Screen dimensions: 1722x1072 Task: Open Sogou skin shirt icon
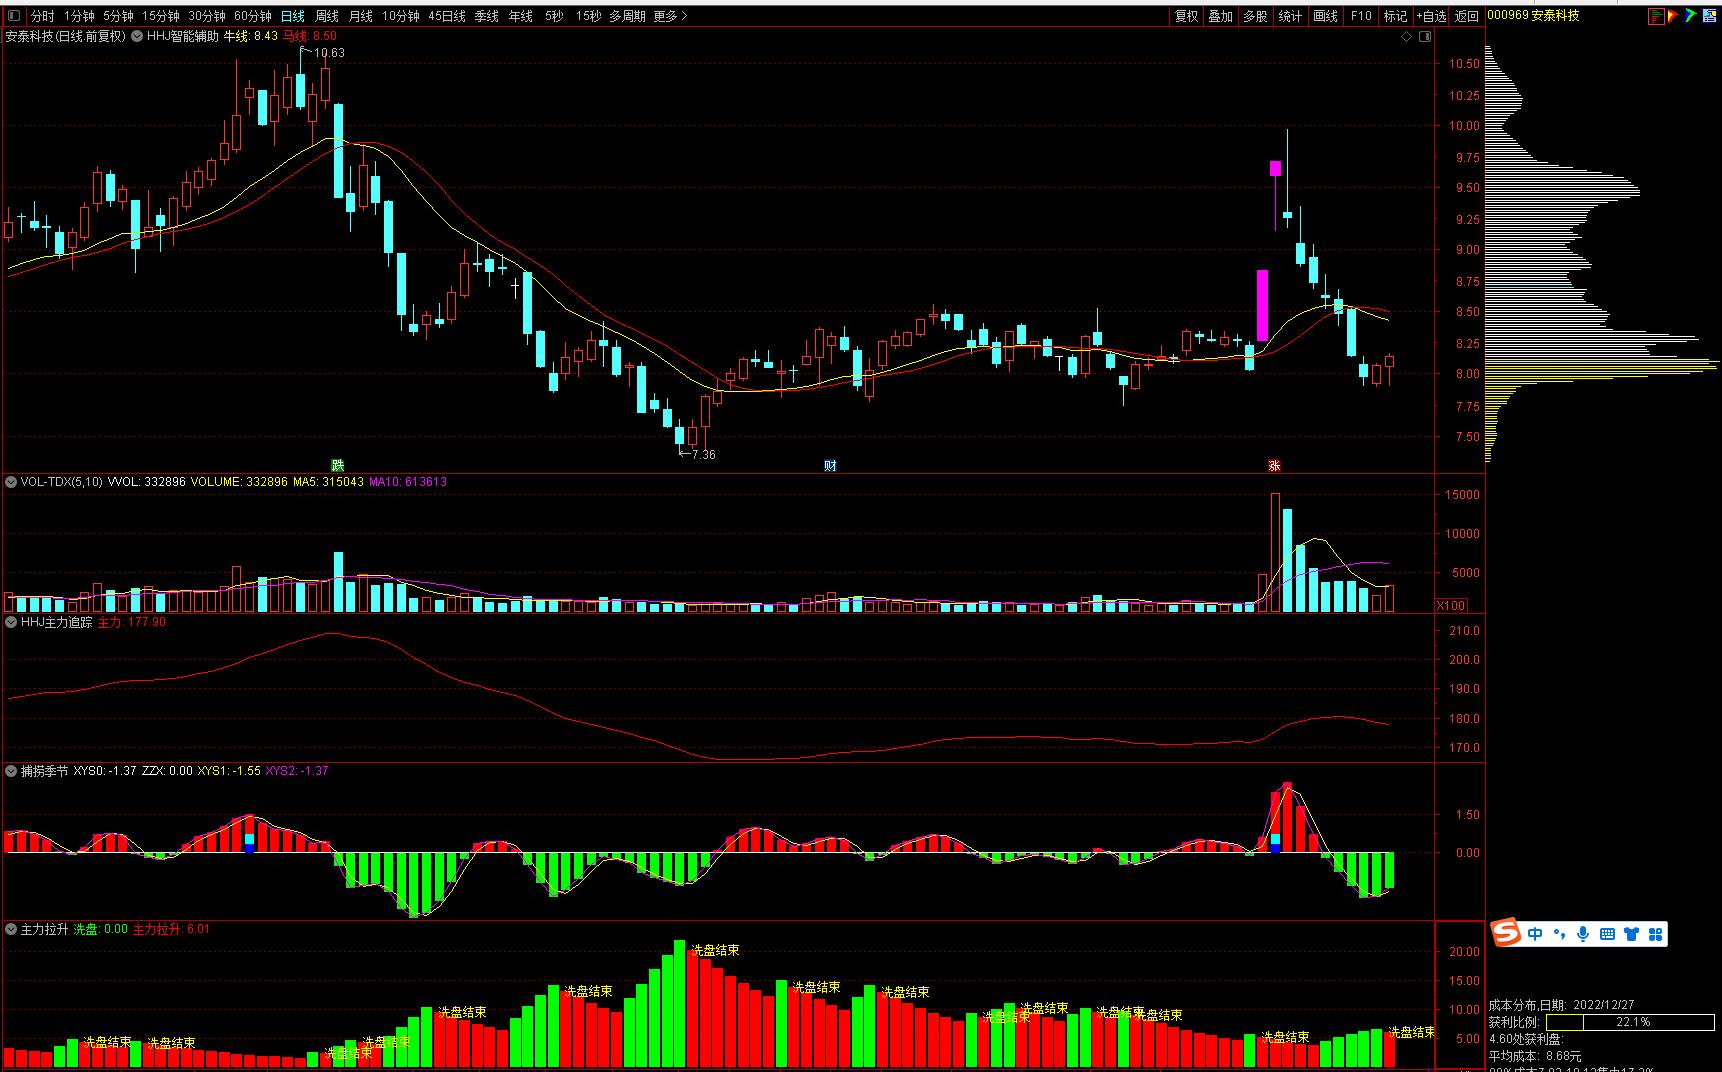1631,934
